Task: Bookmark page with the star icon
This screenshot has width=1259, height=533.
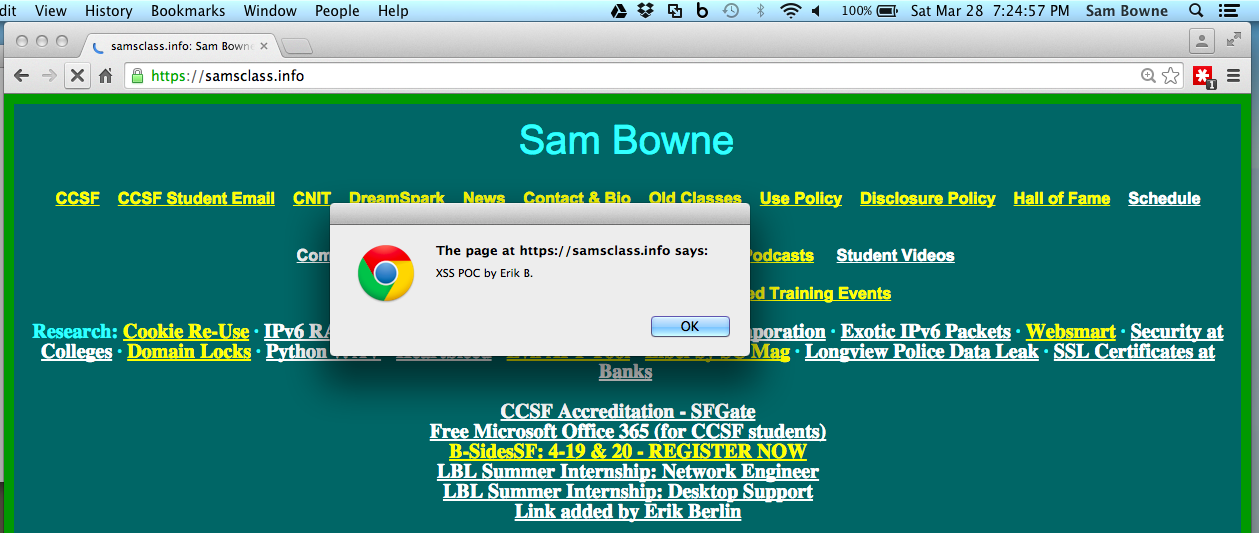Action: (x=1170, y=76)
